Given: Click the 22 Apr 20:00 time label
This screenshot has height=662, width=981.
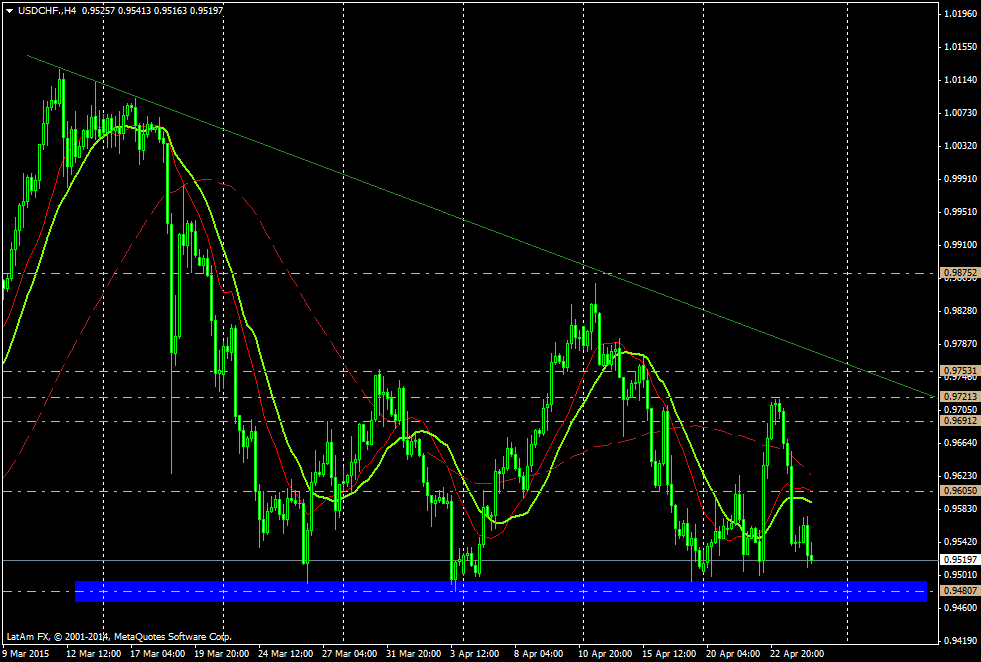Looking at the screenshot, I should 797,653.
